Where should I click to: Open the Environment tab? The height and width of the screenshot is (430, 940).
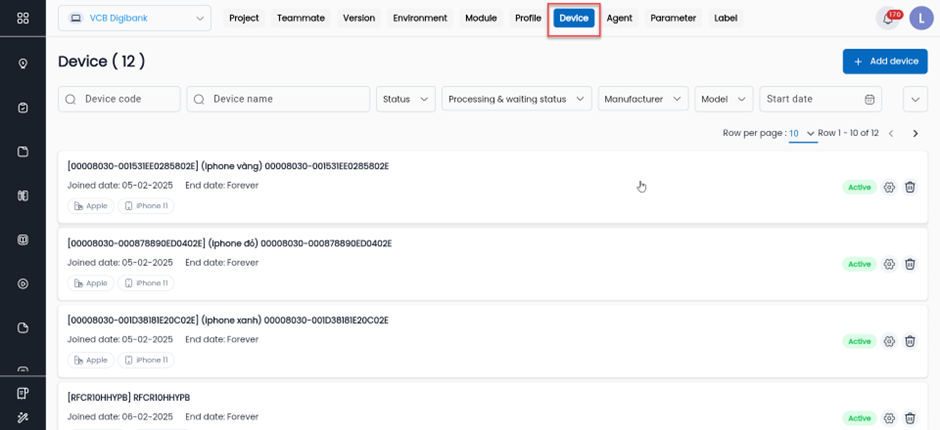(x=420, y=18)
